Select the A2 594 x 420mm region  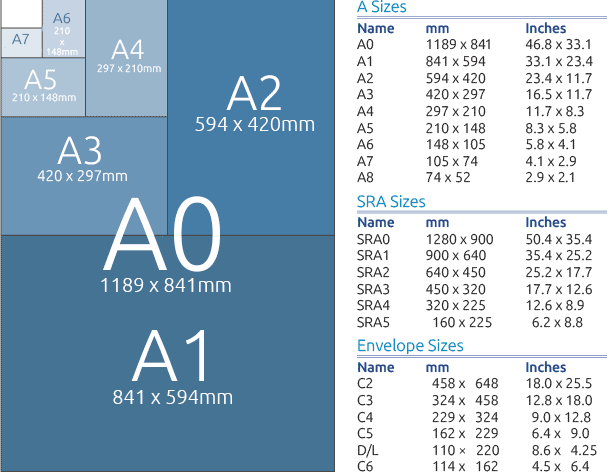251,117
